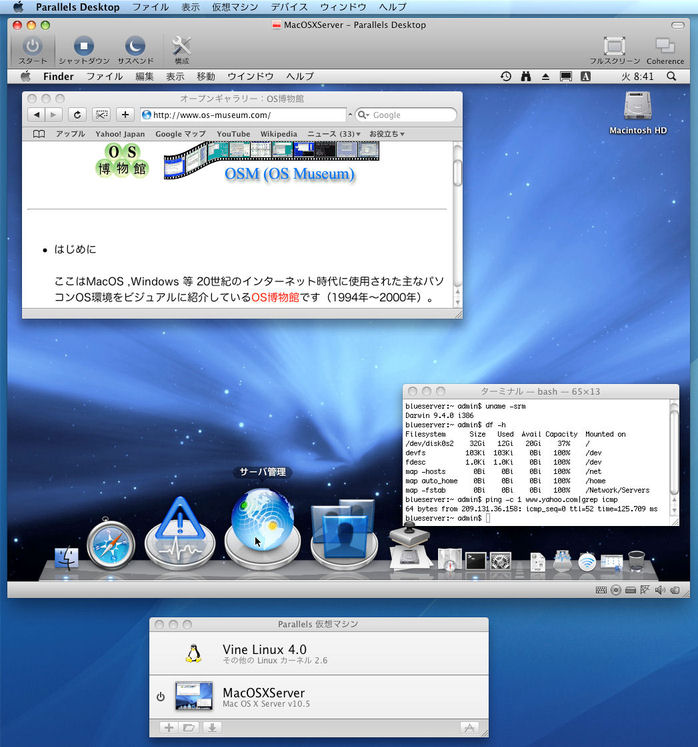
Task: Open the guest Apple menu
Action: click(x=26, y=76)
